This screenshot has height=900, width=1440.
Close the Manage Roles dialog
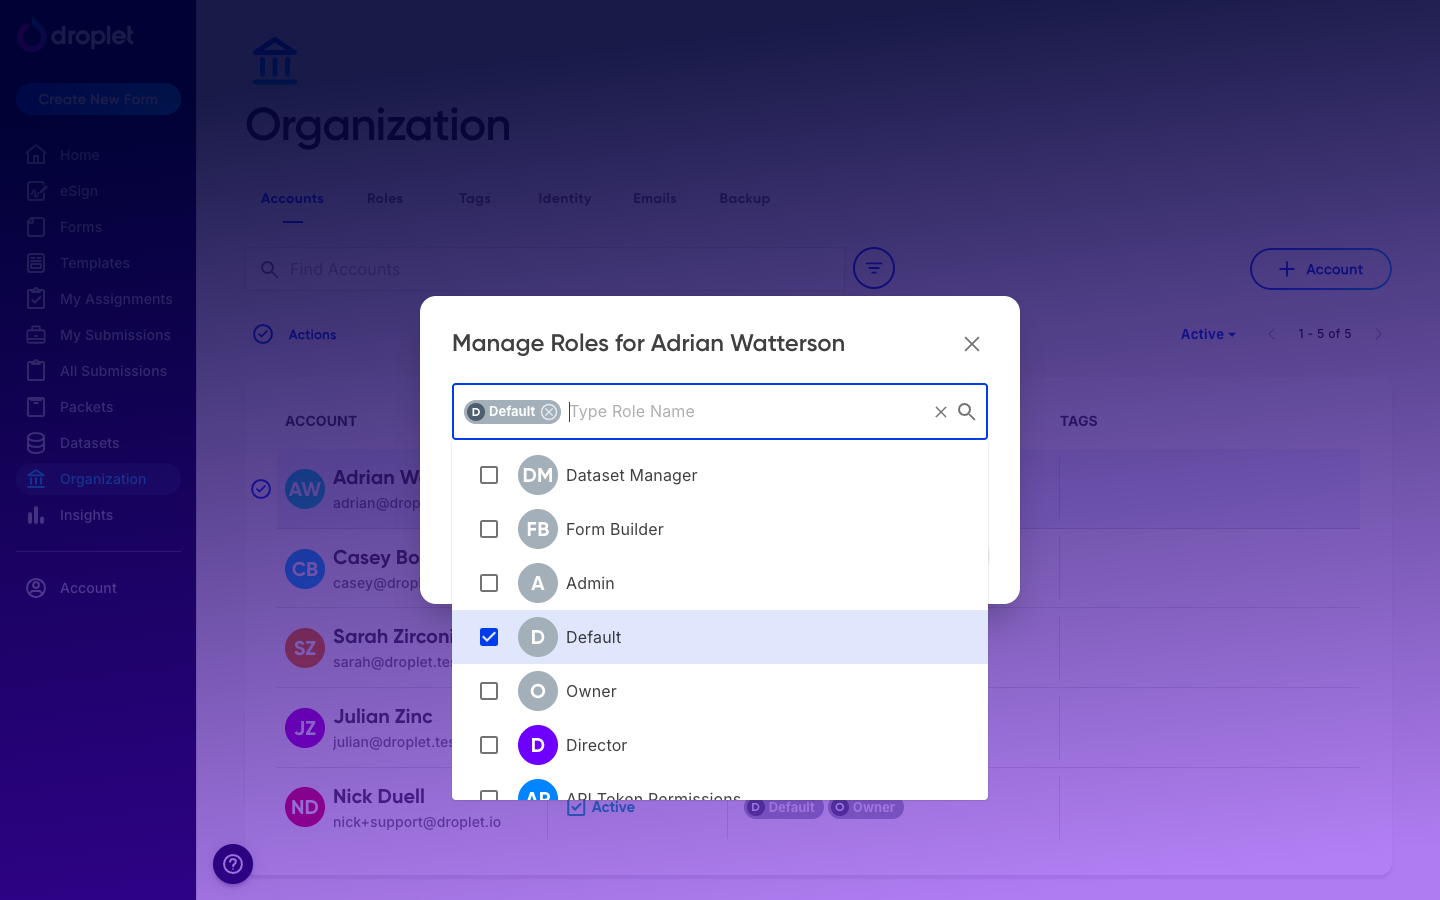click(972, 344)
